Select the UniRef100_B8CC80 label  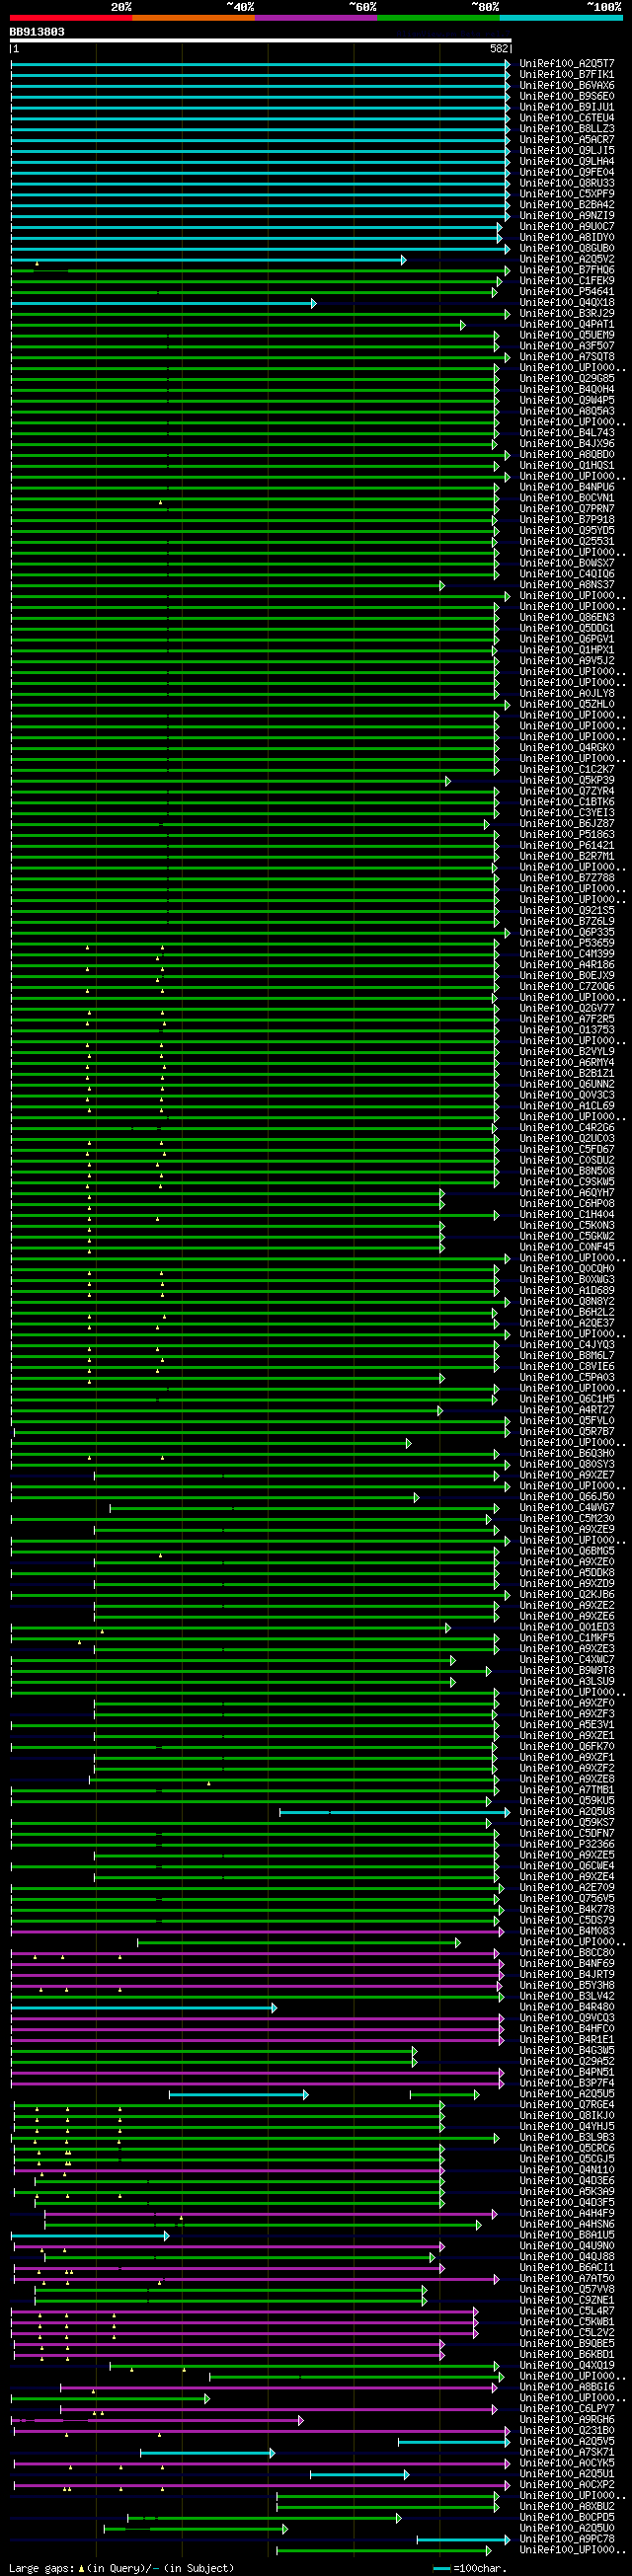click(x=567, y=1953)
